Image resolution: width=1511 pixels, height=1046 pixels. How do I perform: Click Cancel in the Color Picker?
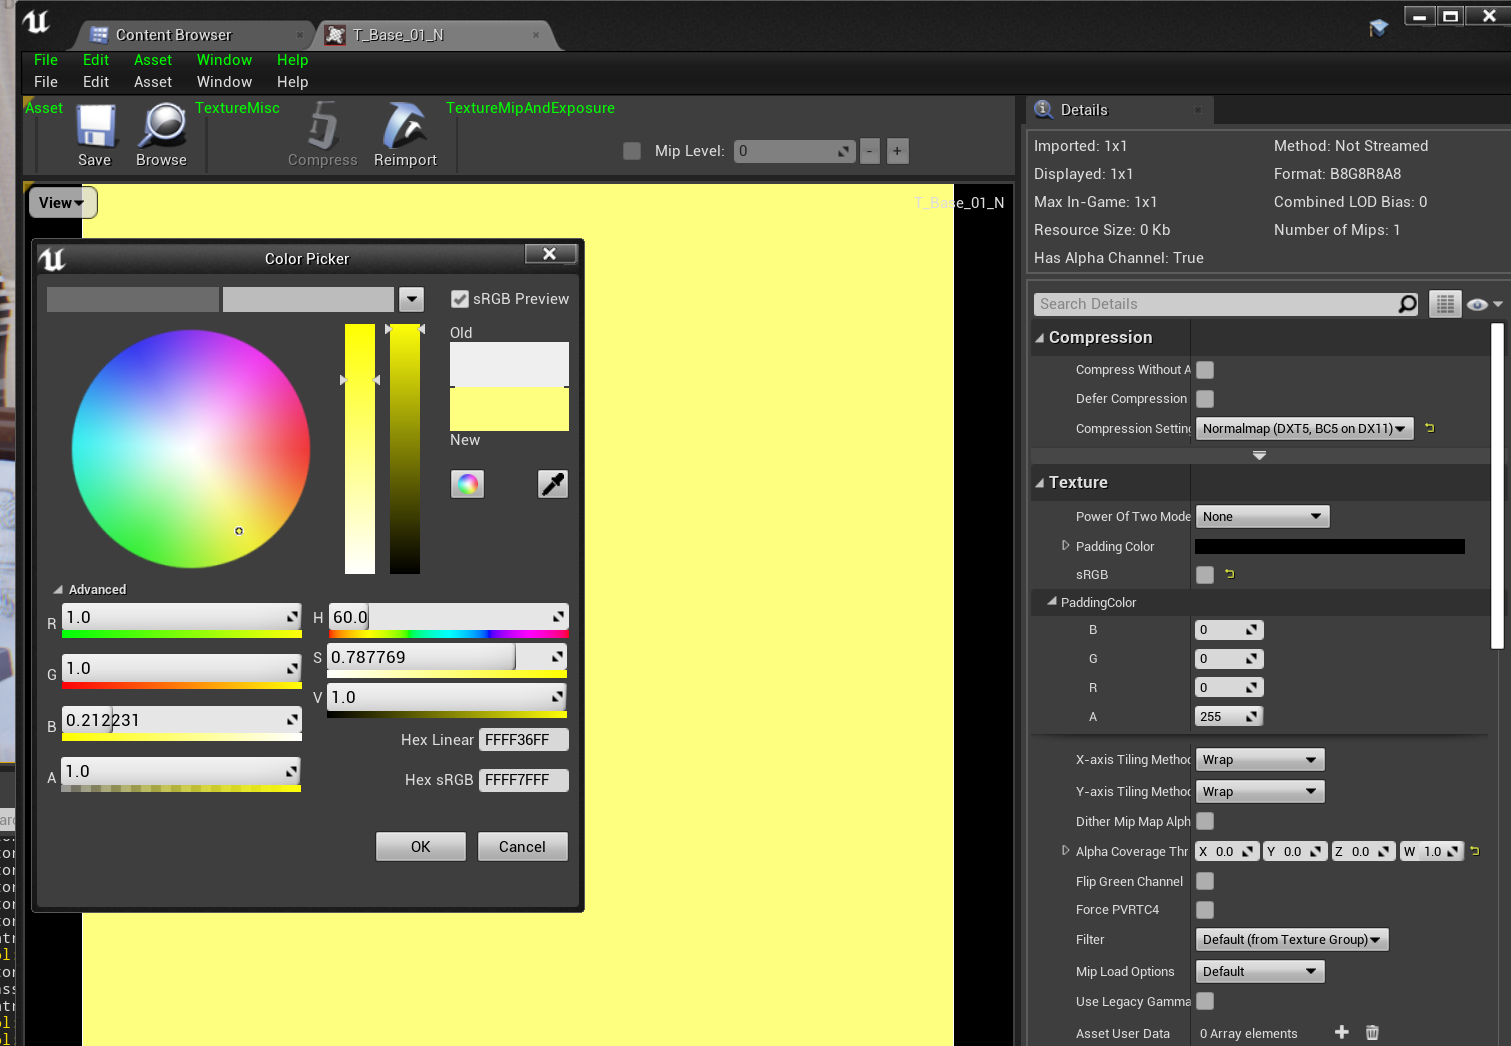pos(523,847)
